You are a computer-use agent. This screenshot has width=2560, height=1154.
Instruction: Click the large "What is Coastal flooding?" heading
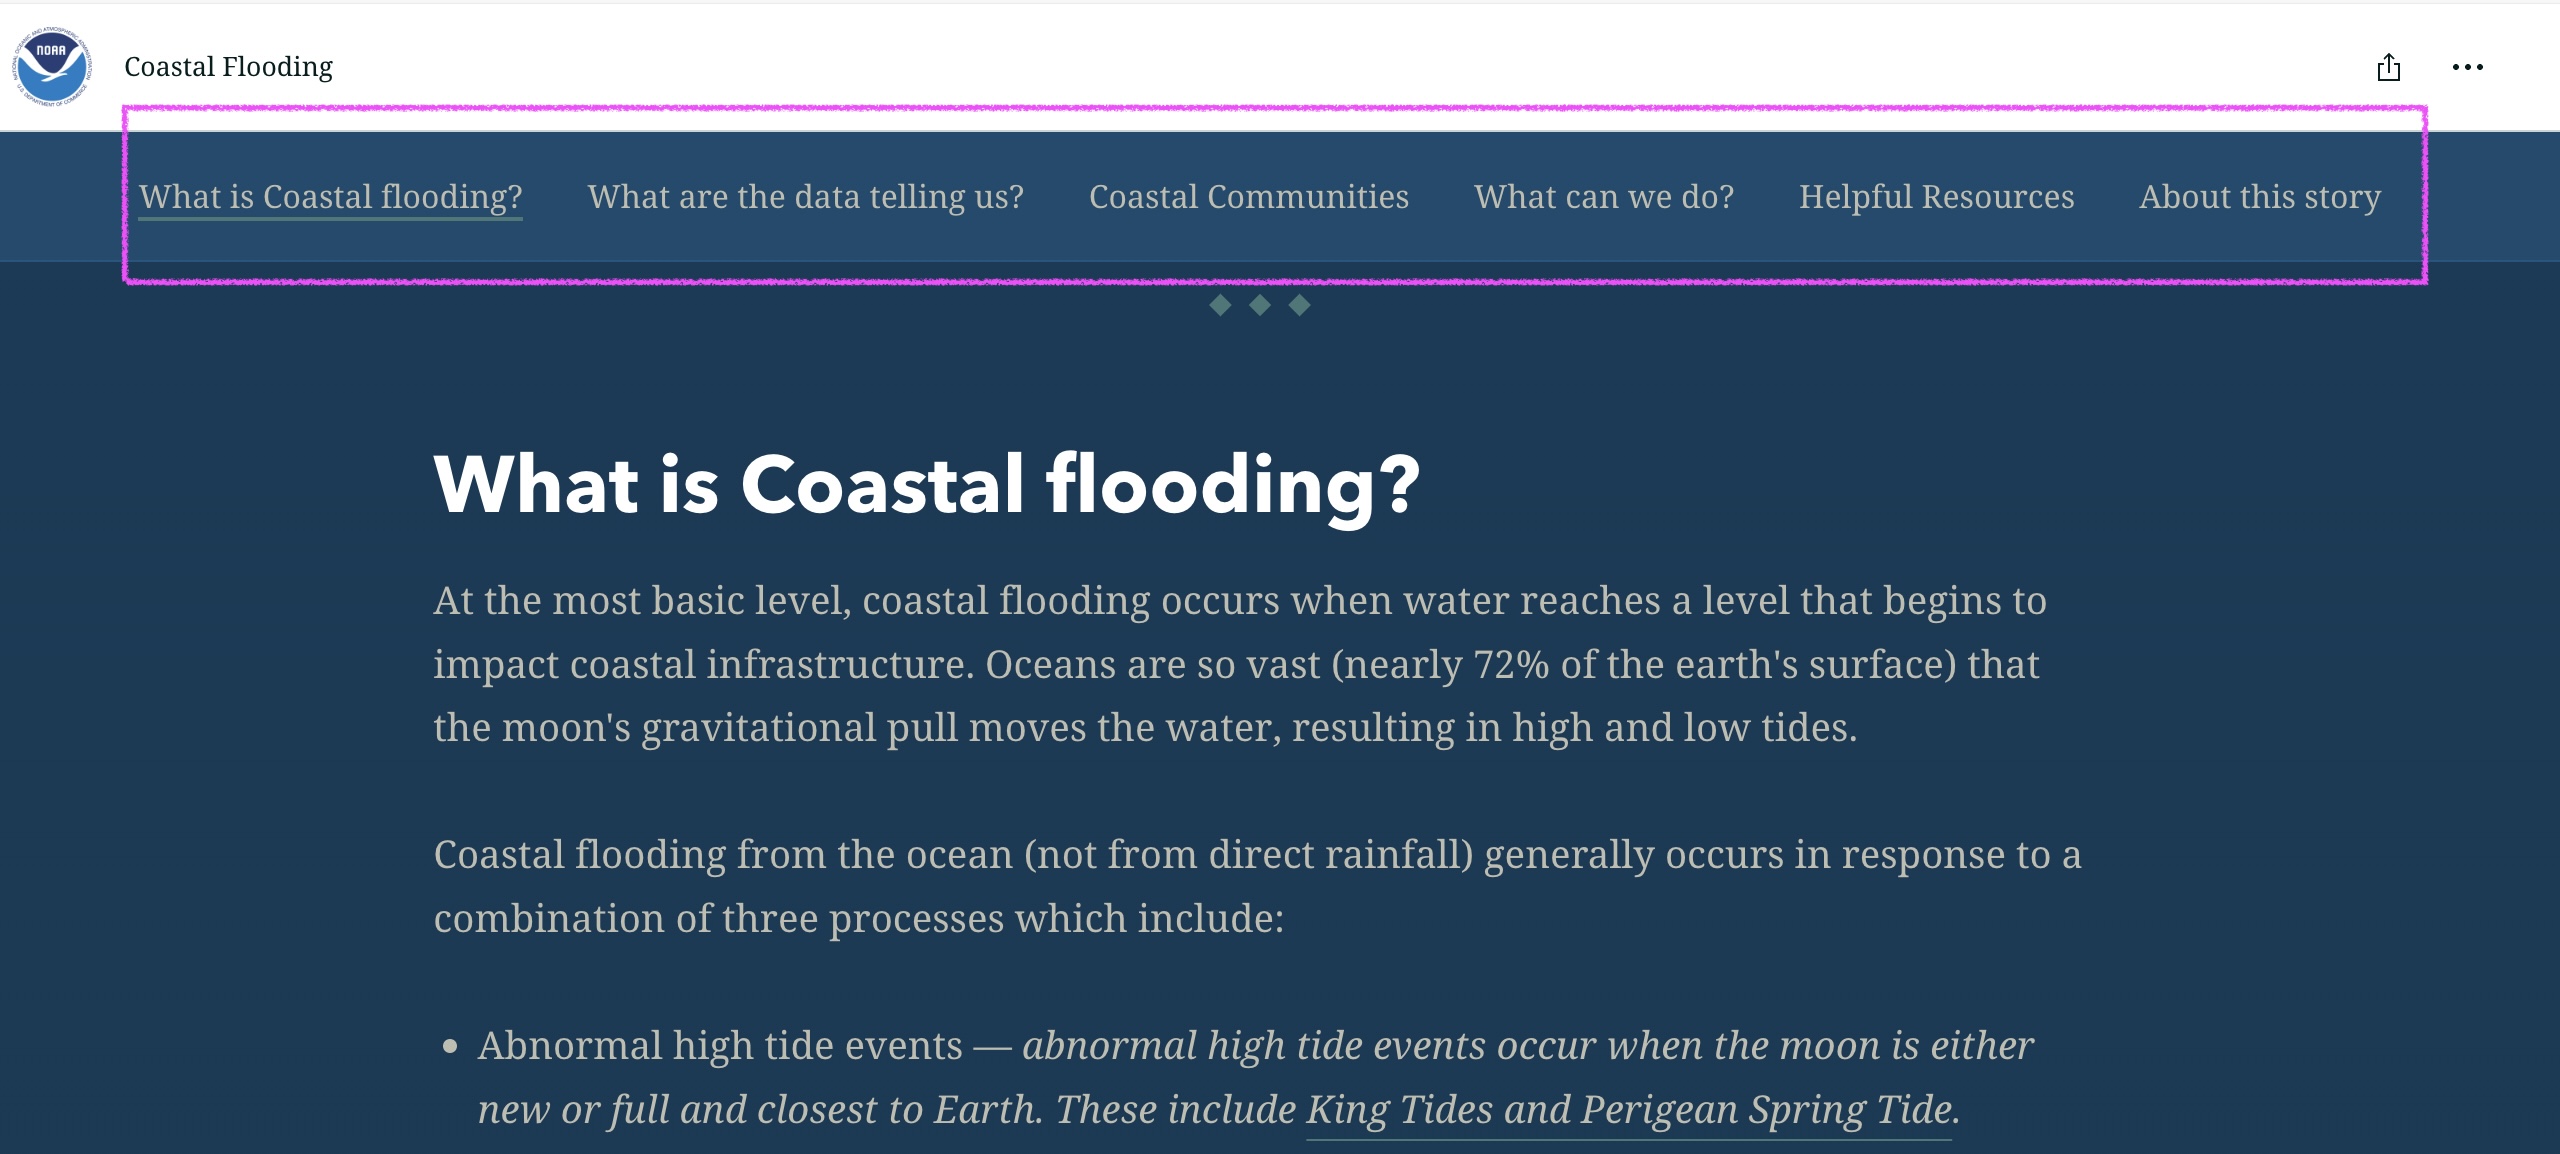click(x=926, y=485)
